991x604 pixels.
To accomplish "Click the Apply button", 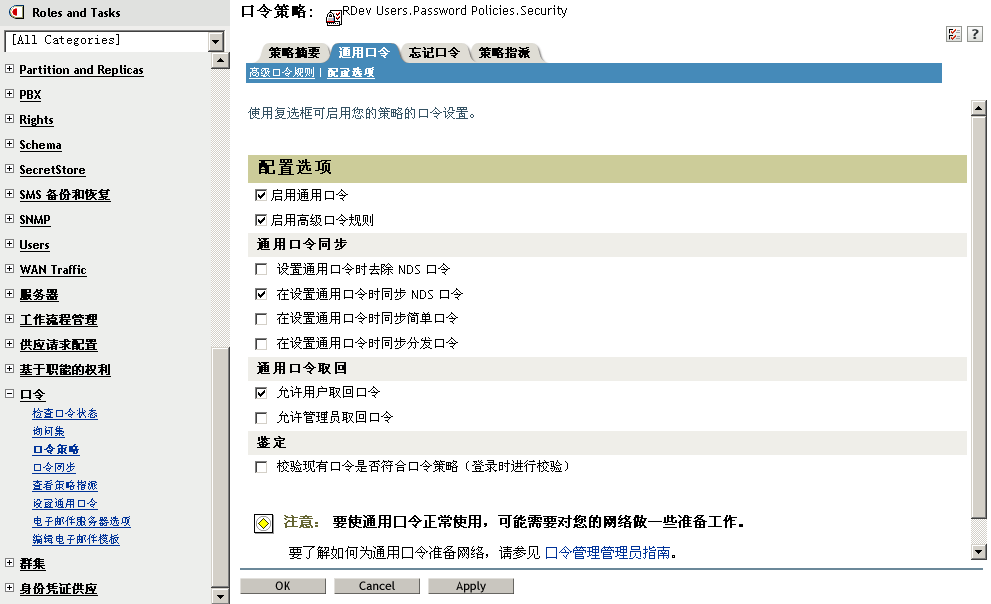I will tap(470, 585).
